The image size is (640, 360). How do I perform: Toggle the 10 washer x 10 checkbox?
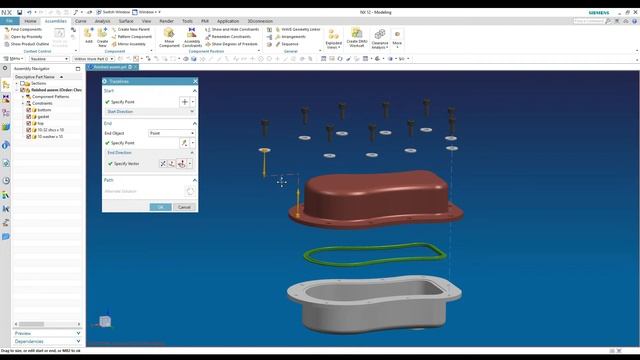click(x=29, y=136)
